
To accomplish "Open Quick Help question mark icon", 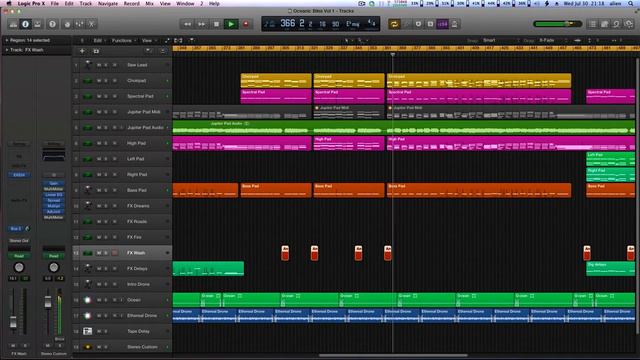I will pos(52,24).
